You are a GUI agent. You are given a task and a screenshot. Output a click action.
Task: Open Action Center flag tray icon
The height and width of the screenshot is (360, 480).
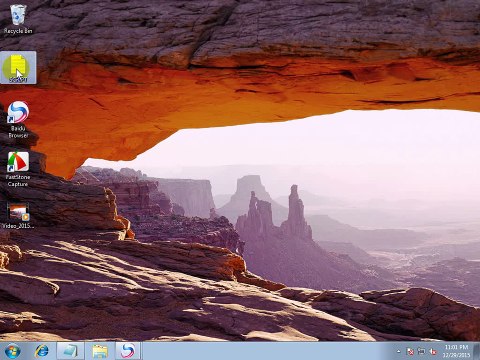click(411, 351)
